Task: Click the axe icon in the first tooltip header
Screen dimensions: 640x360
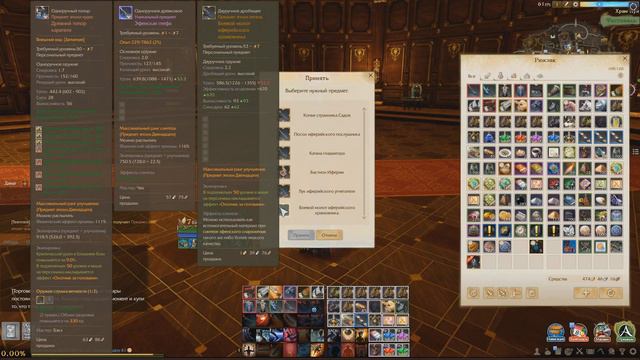Action: click(x=42, y=13)
